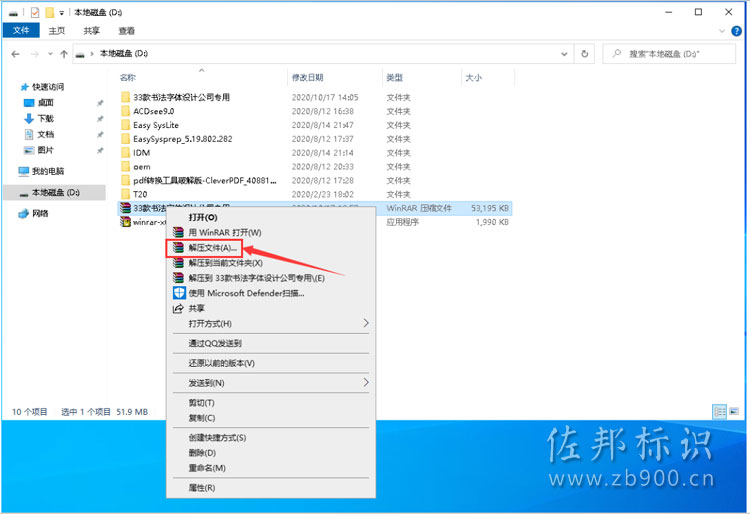Viewport: 750px width, 514px height.
Task: Click the WinRAR icon beside 解压到当前文件夹(X)
Action: (x=178, y=263)
